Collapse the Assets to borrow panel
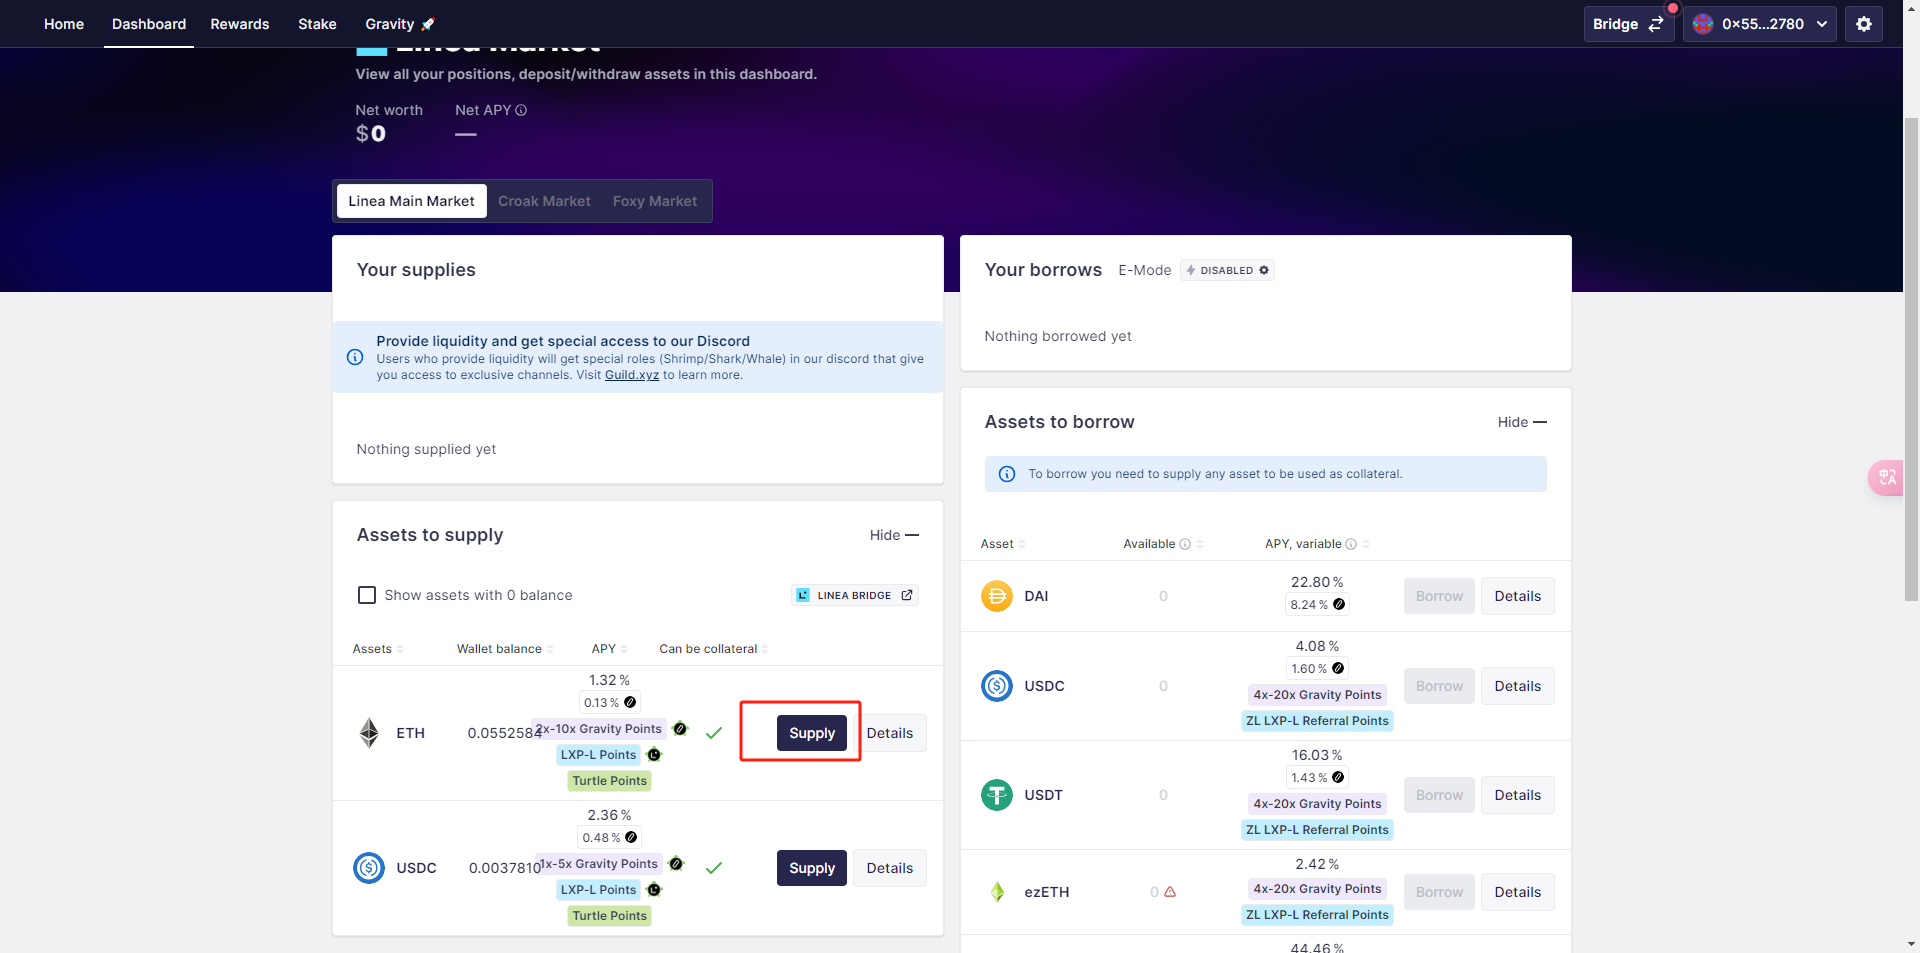The height and width of the screenshot is (953, 1920). [x=1522, y=422]
